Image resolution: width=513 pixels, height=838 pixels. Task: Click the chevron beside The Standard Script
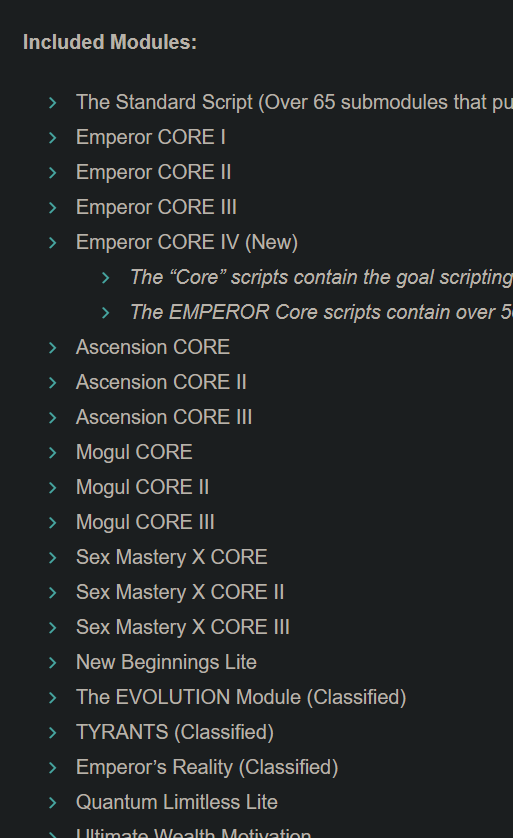click(52, 103)
